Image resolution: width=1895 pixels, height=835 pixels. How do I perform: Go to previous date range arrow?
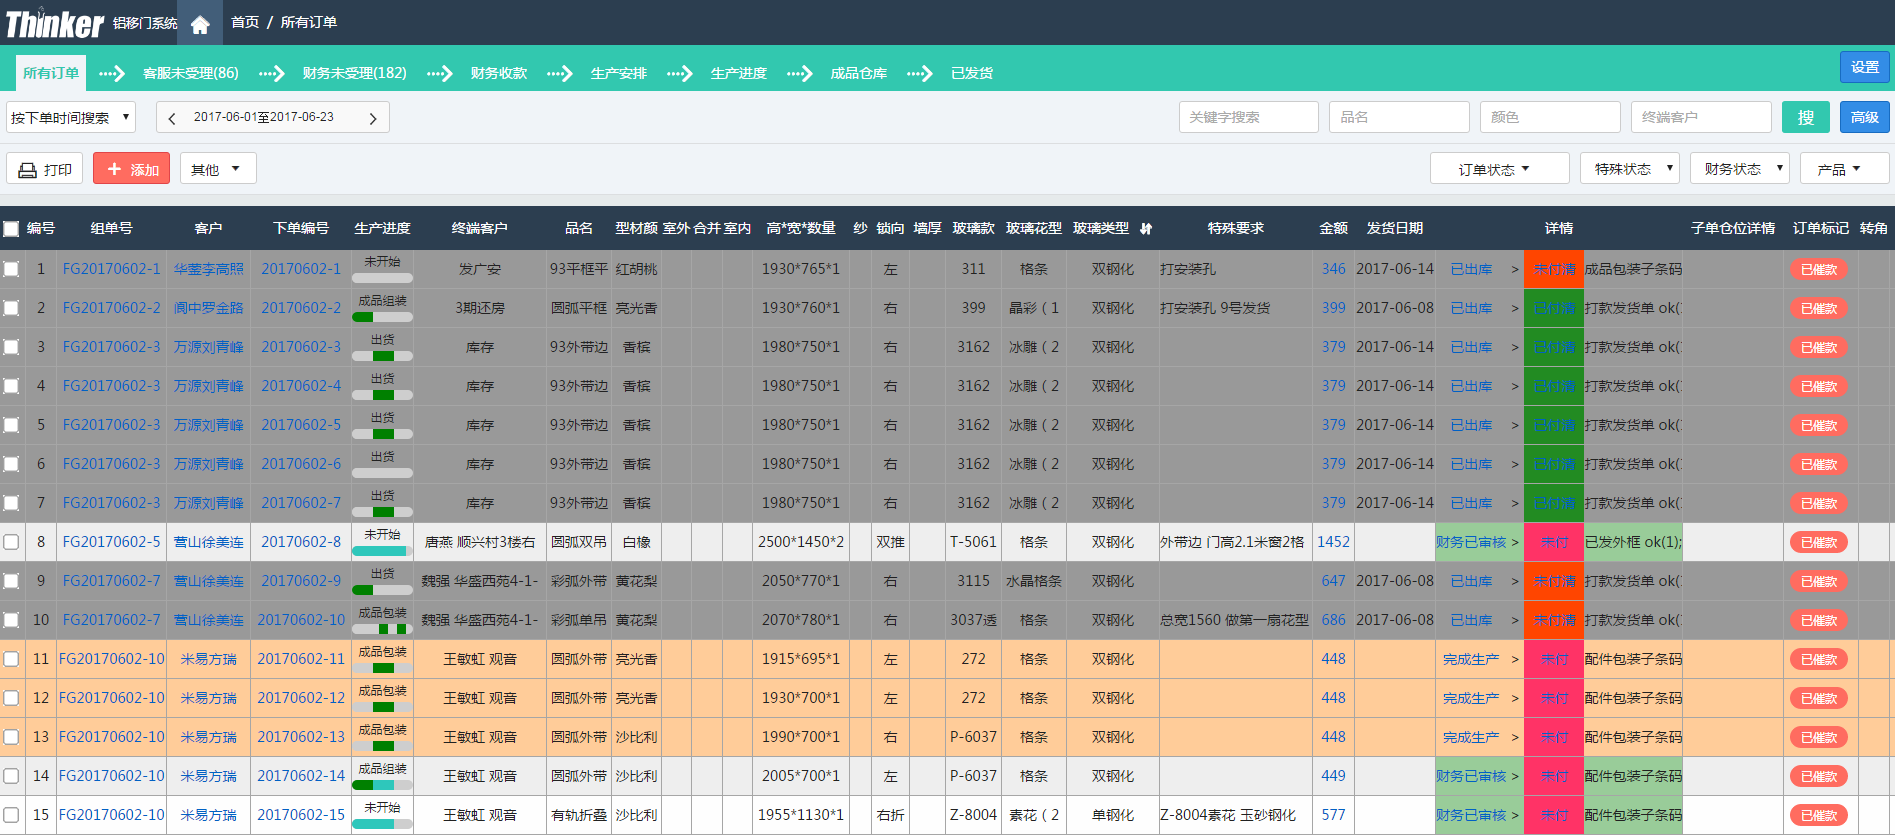[172, 118]
